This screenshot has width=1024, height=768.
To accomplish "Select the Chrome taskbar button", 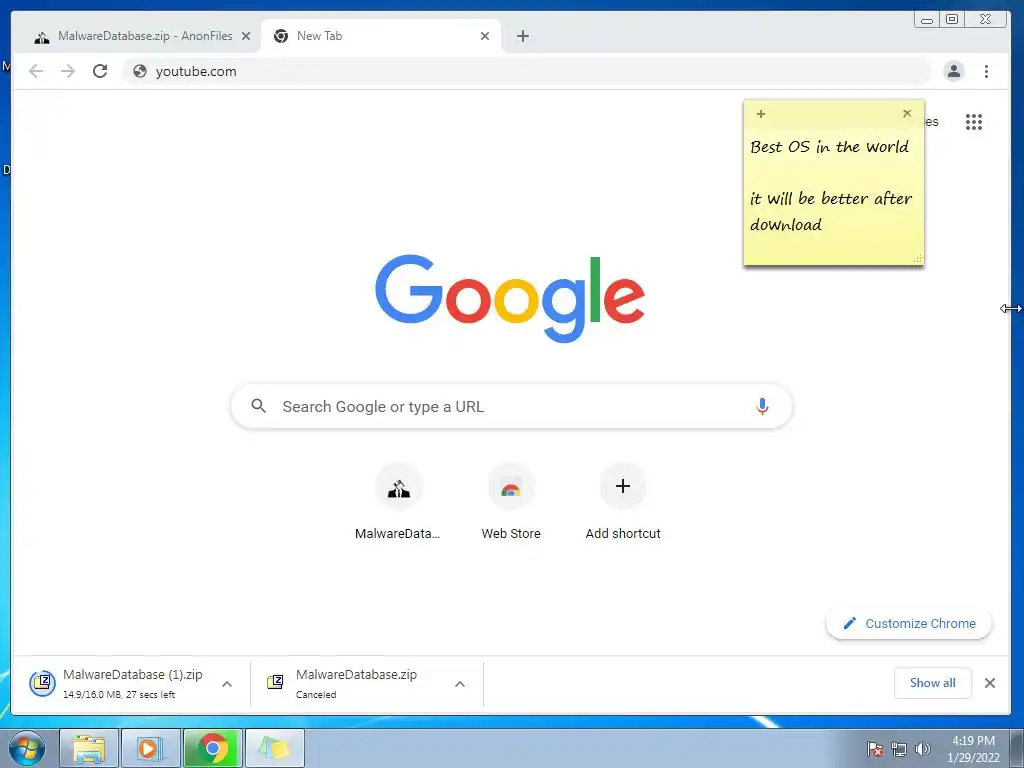I will 213,748.
